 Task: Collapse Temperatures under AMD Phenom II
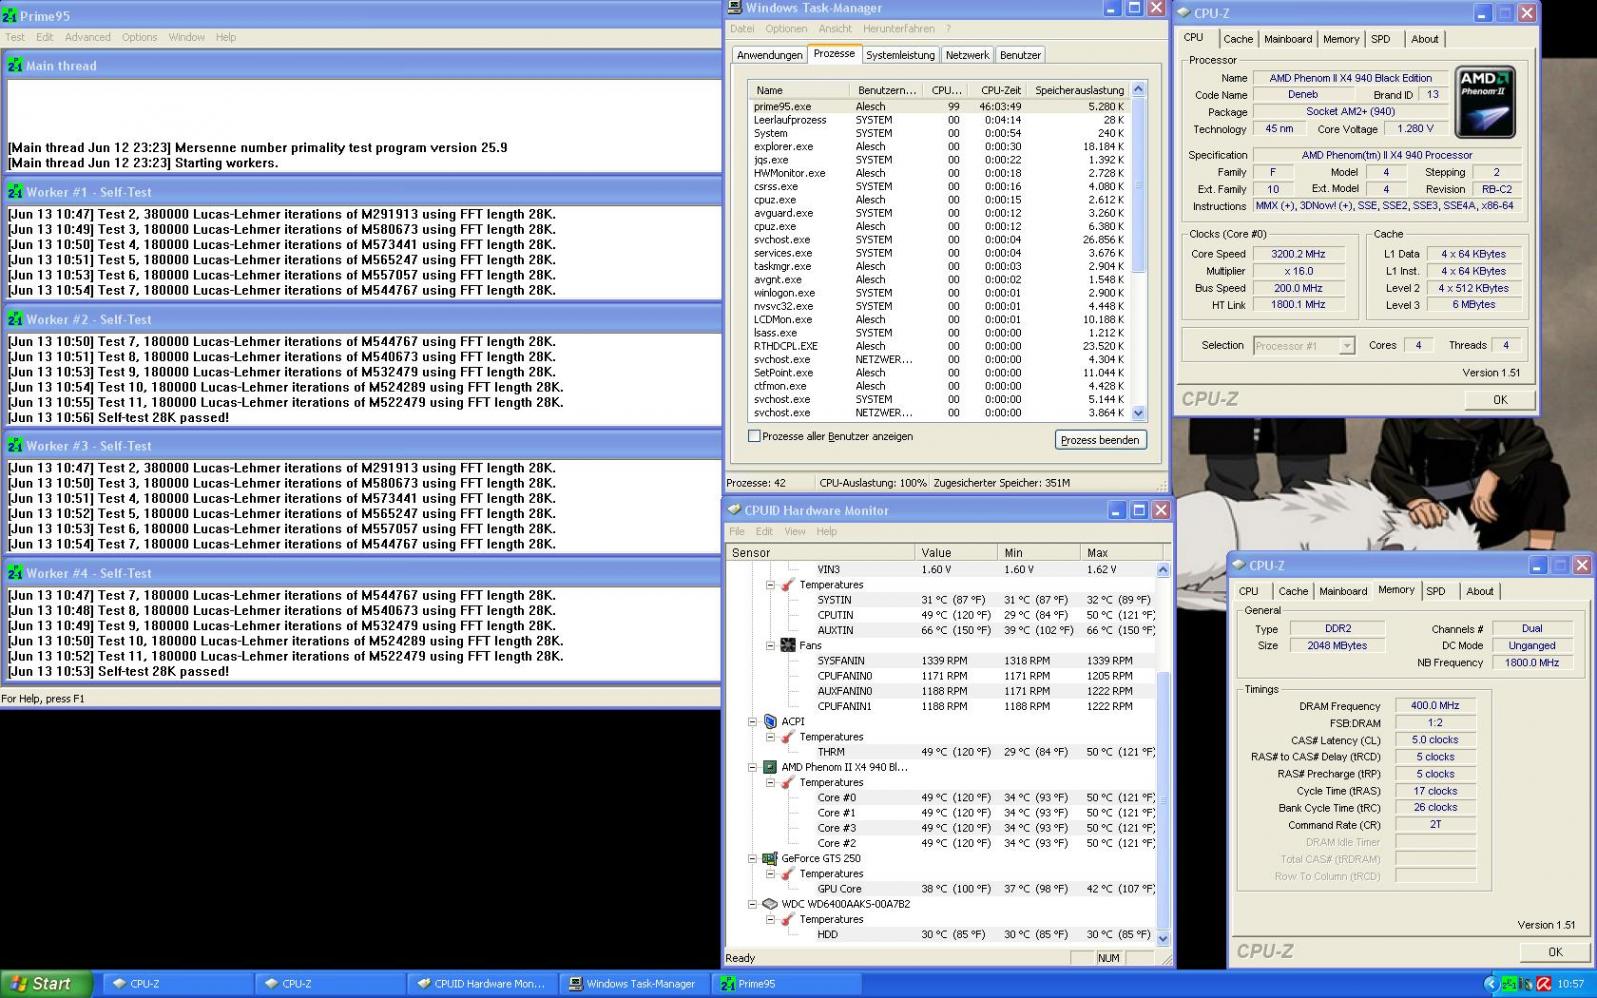pos(770,782)
